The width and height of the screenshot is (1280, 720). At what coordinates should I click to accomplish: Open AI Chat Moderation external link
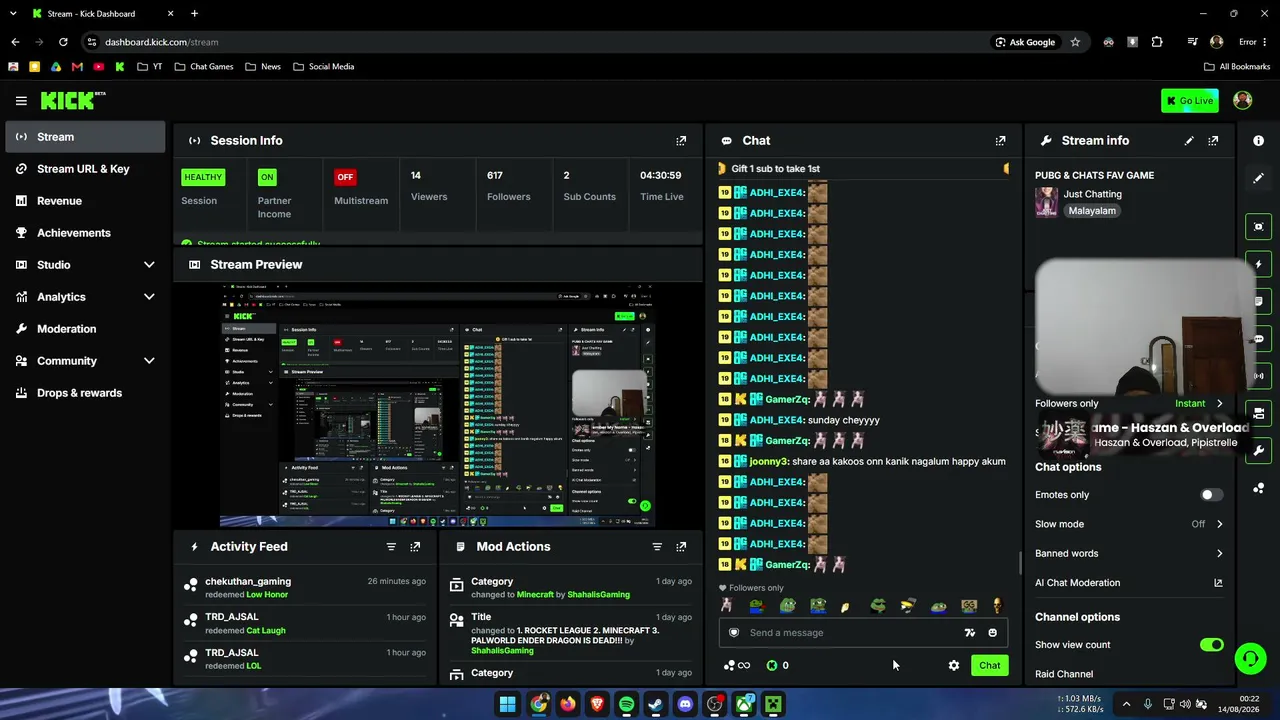[1218, 583]
